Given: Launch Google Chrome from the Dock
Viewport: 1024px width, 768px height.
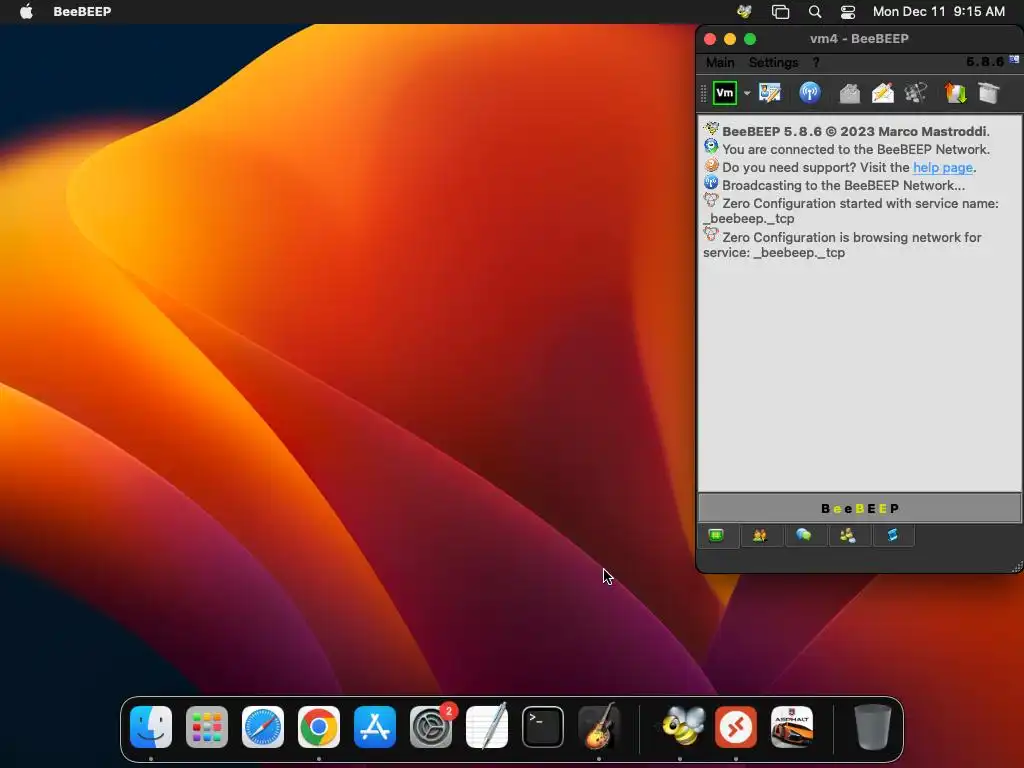Looking at the screenshot, I should [319, 727].
